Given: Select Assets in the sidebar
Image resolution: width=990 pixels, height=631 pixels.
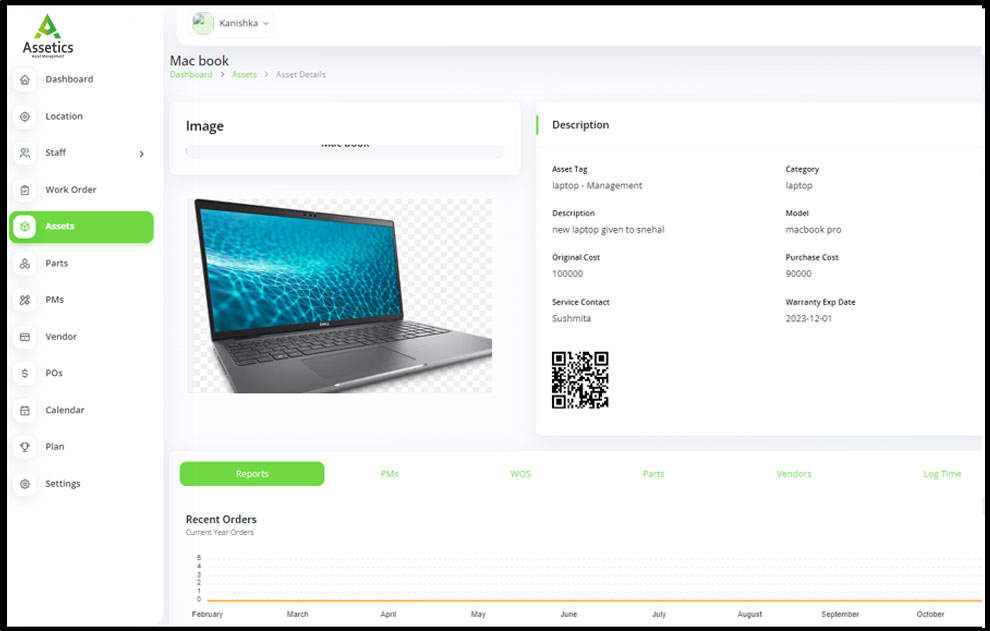Looking at the screenshot, I should (81, 227).
